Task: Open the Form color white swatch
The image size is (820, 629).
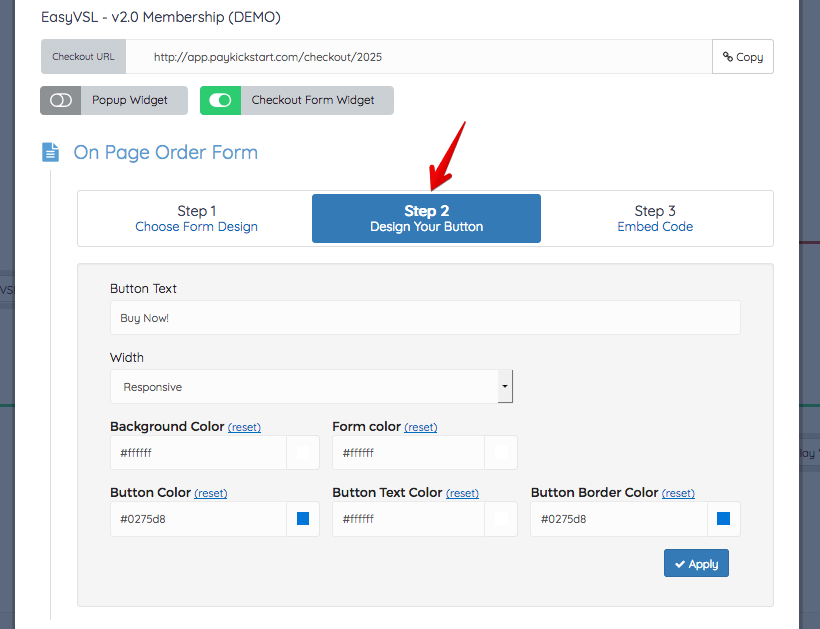Action: pyautogui.click(x=501, y=453)
